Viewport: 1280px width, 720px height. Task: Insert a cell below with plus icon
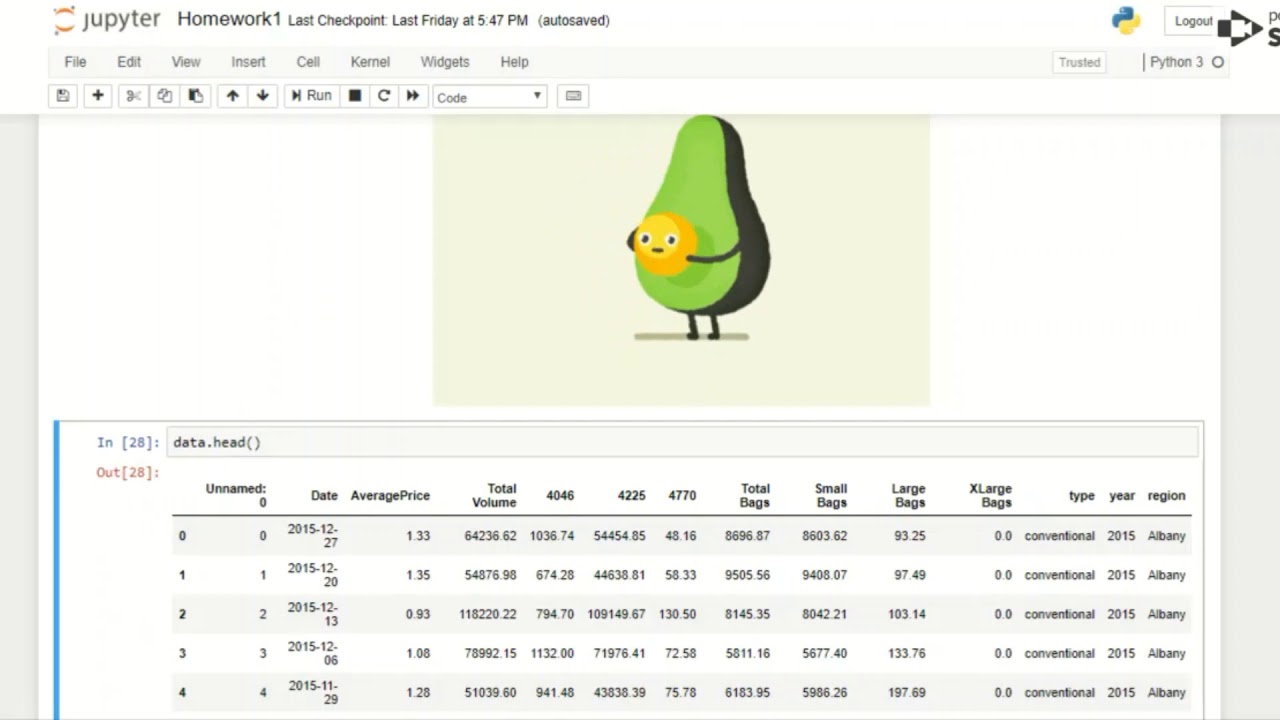pyautogui.click(x=97, y=96)
